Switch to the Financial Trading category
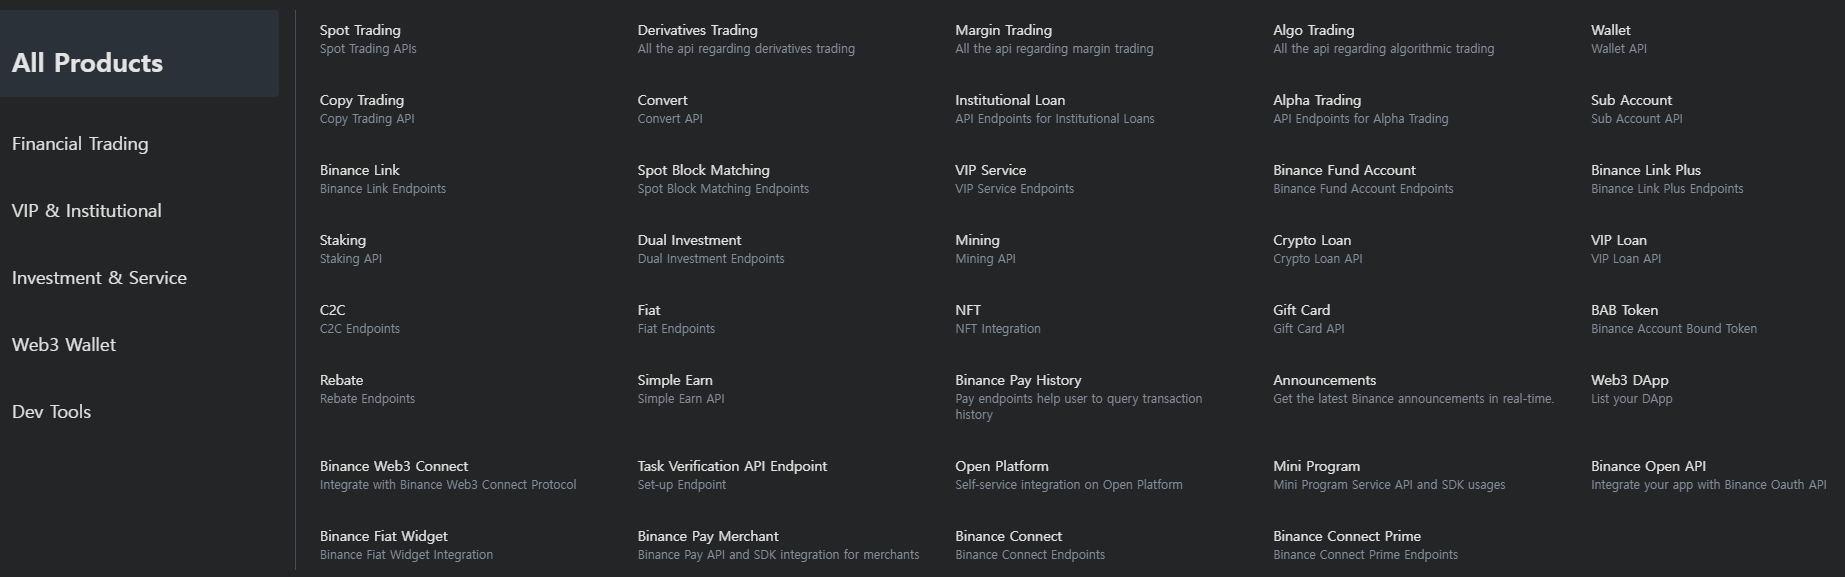 80,144
